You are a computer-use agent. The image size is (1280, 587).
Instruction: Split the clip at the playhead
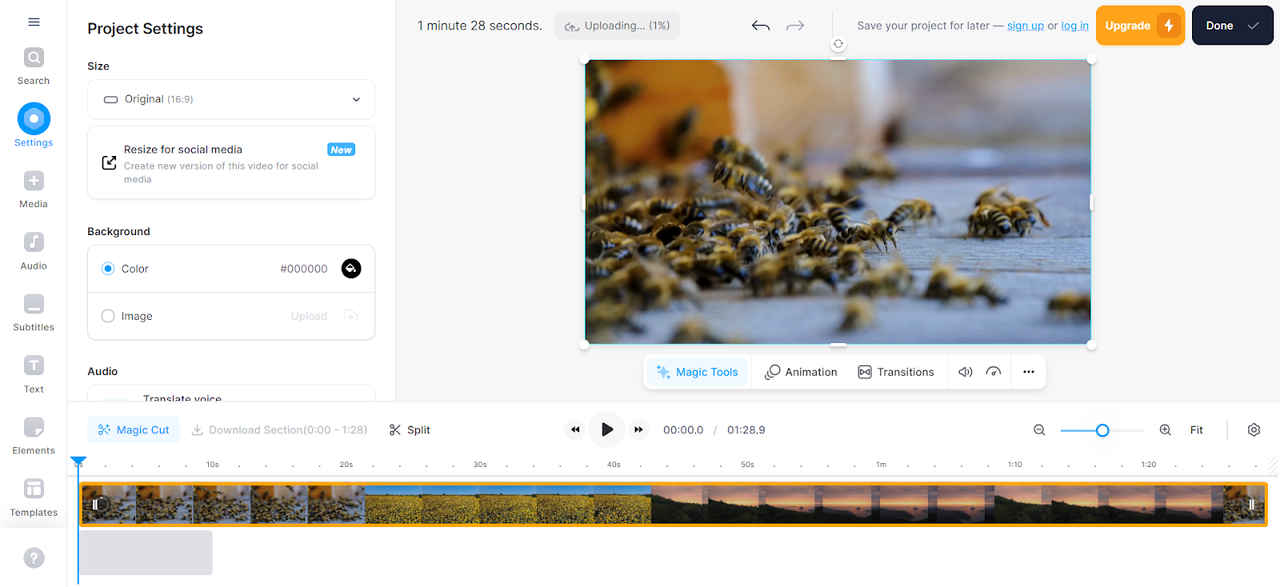pyautogui.click(x=410, y=430)
